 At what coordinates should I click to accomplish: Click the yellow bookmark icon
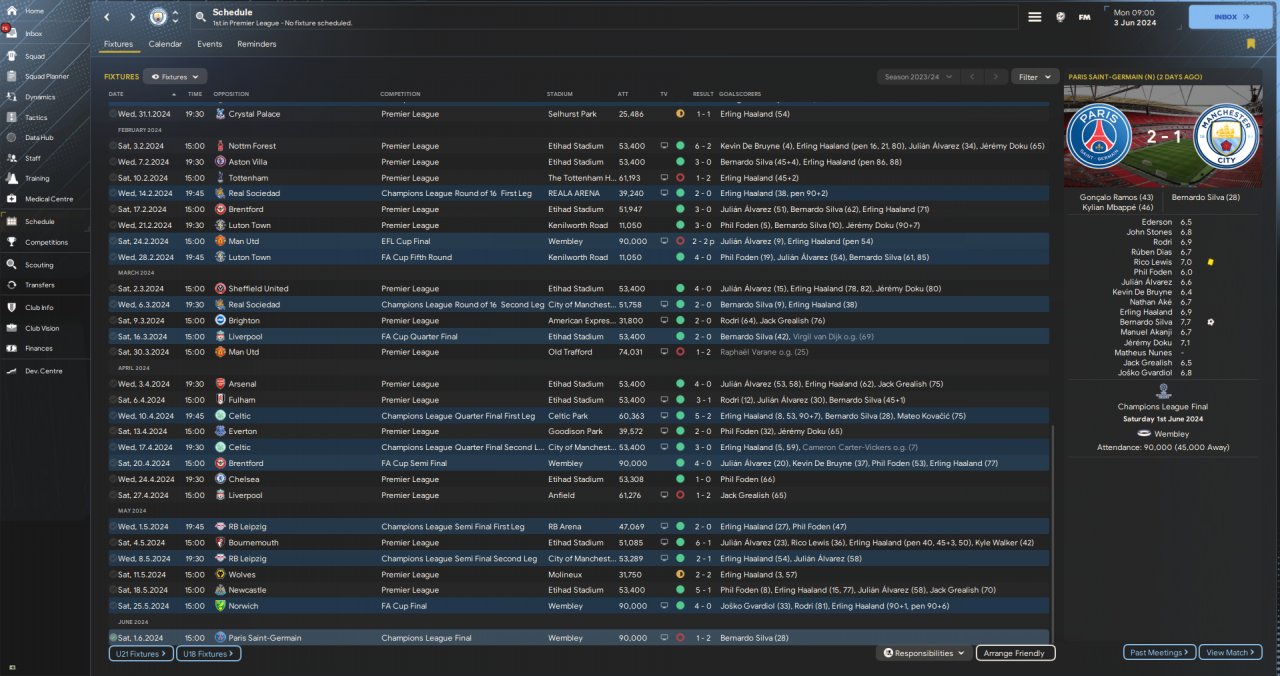point(1250,44)
